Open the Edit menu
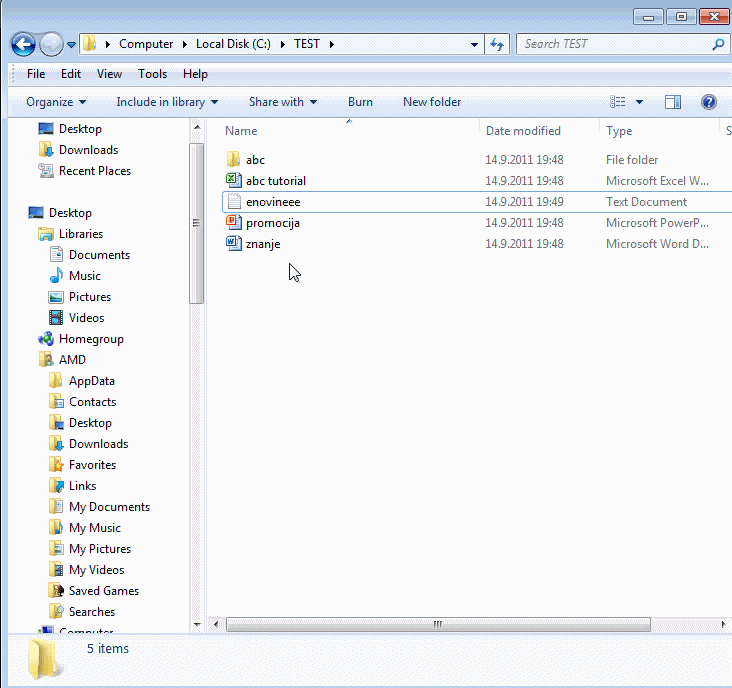Image resolution: width=732 pixels, height=688 pixels. click(70, 74)
